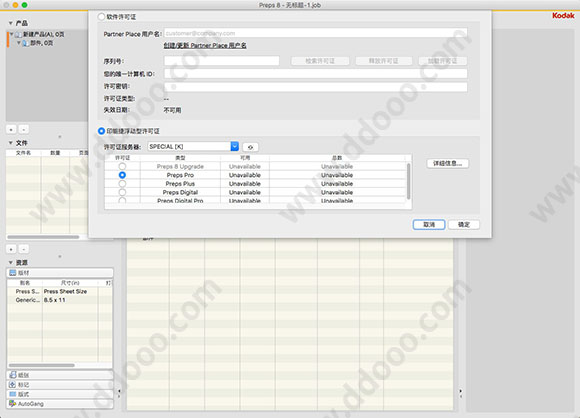Click the plus button under the products tree

click(x=11, y=129)
